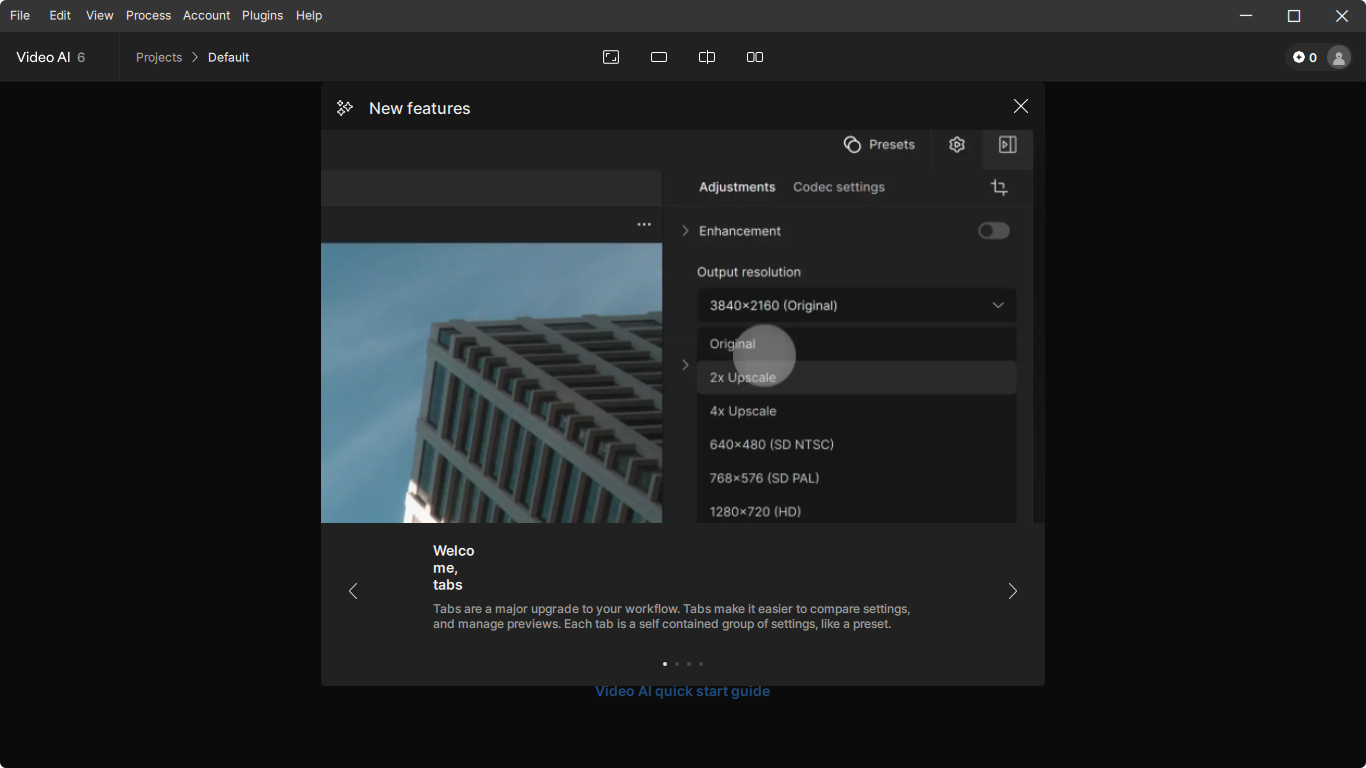Expand the Enhancement section chevron
This screenshot has width=1366, height=768.
click(685, 230)
